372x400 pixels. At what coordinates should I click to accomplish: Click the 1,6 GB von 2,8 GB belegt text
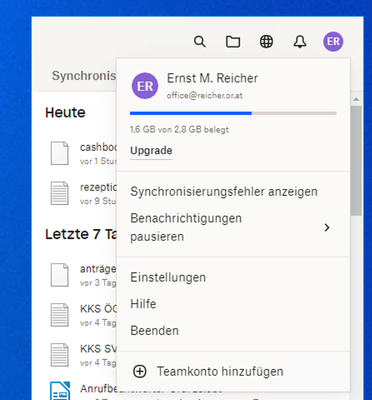(179, 130)
